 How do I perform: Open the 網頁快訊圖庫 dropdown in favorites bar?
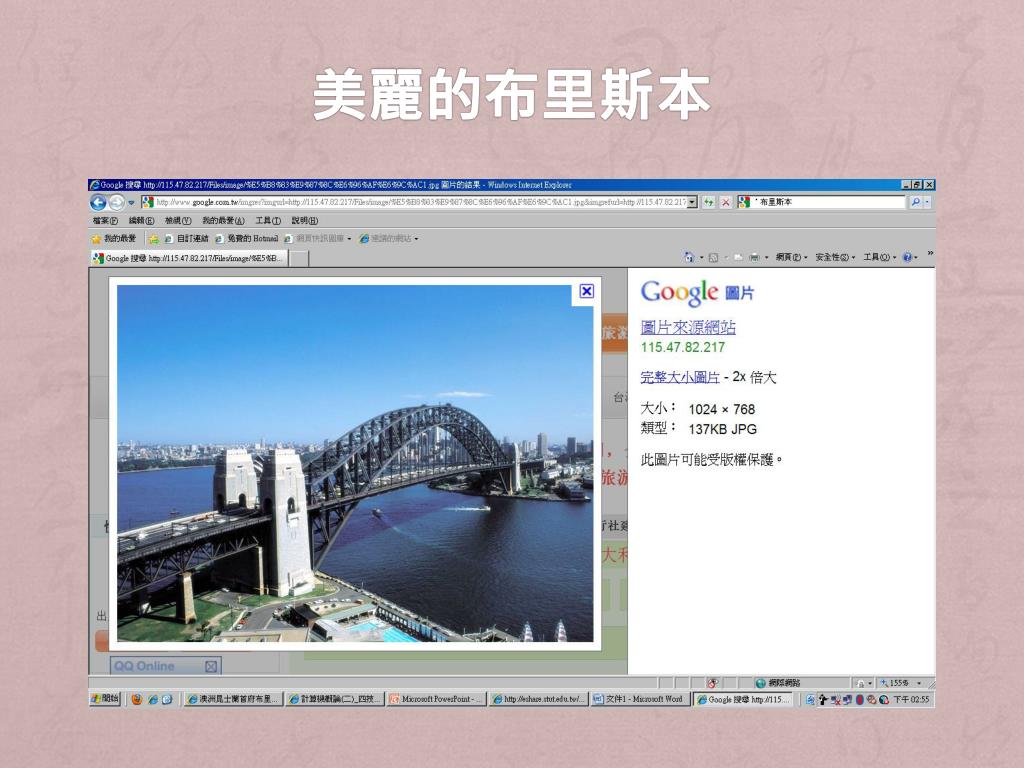pos(318,238)
